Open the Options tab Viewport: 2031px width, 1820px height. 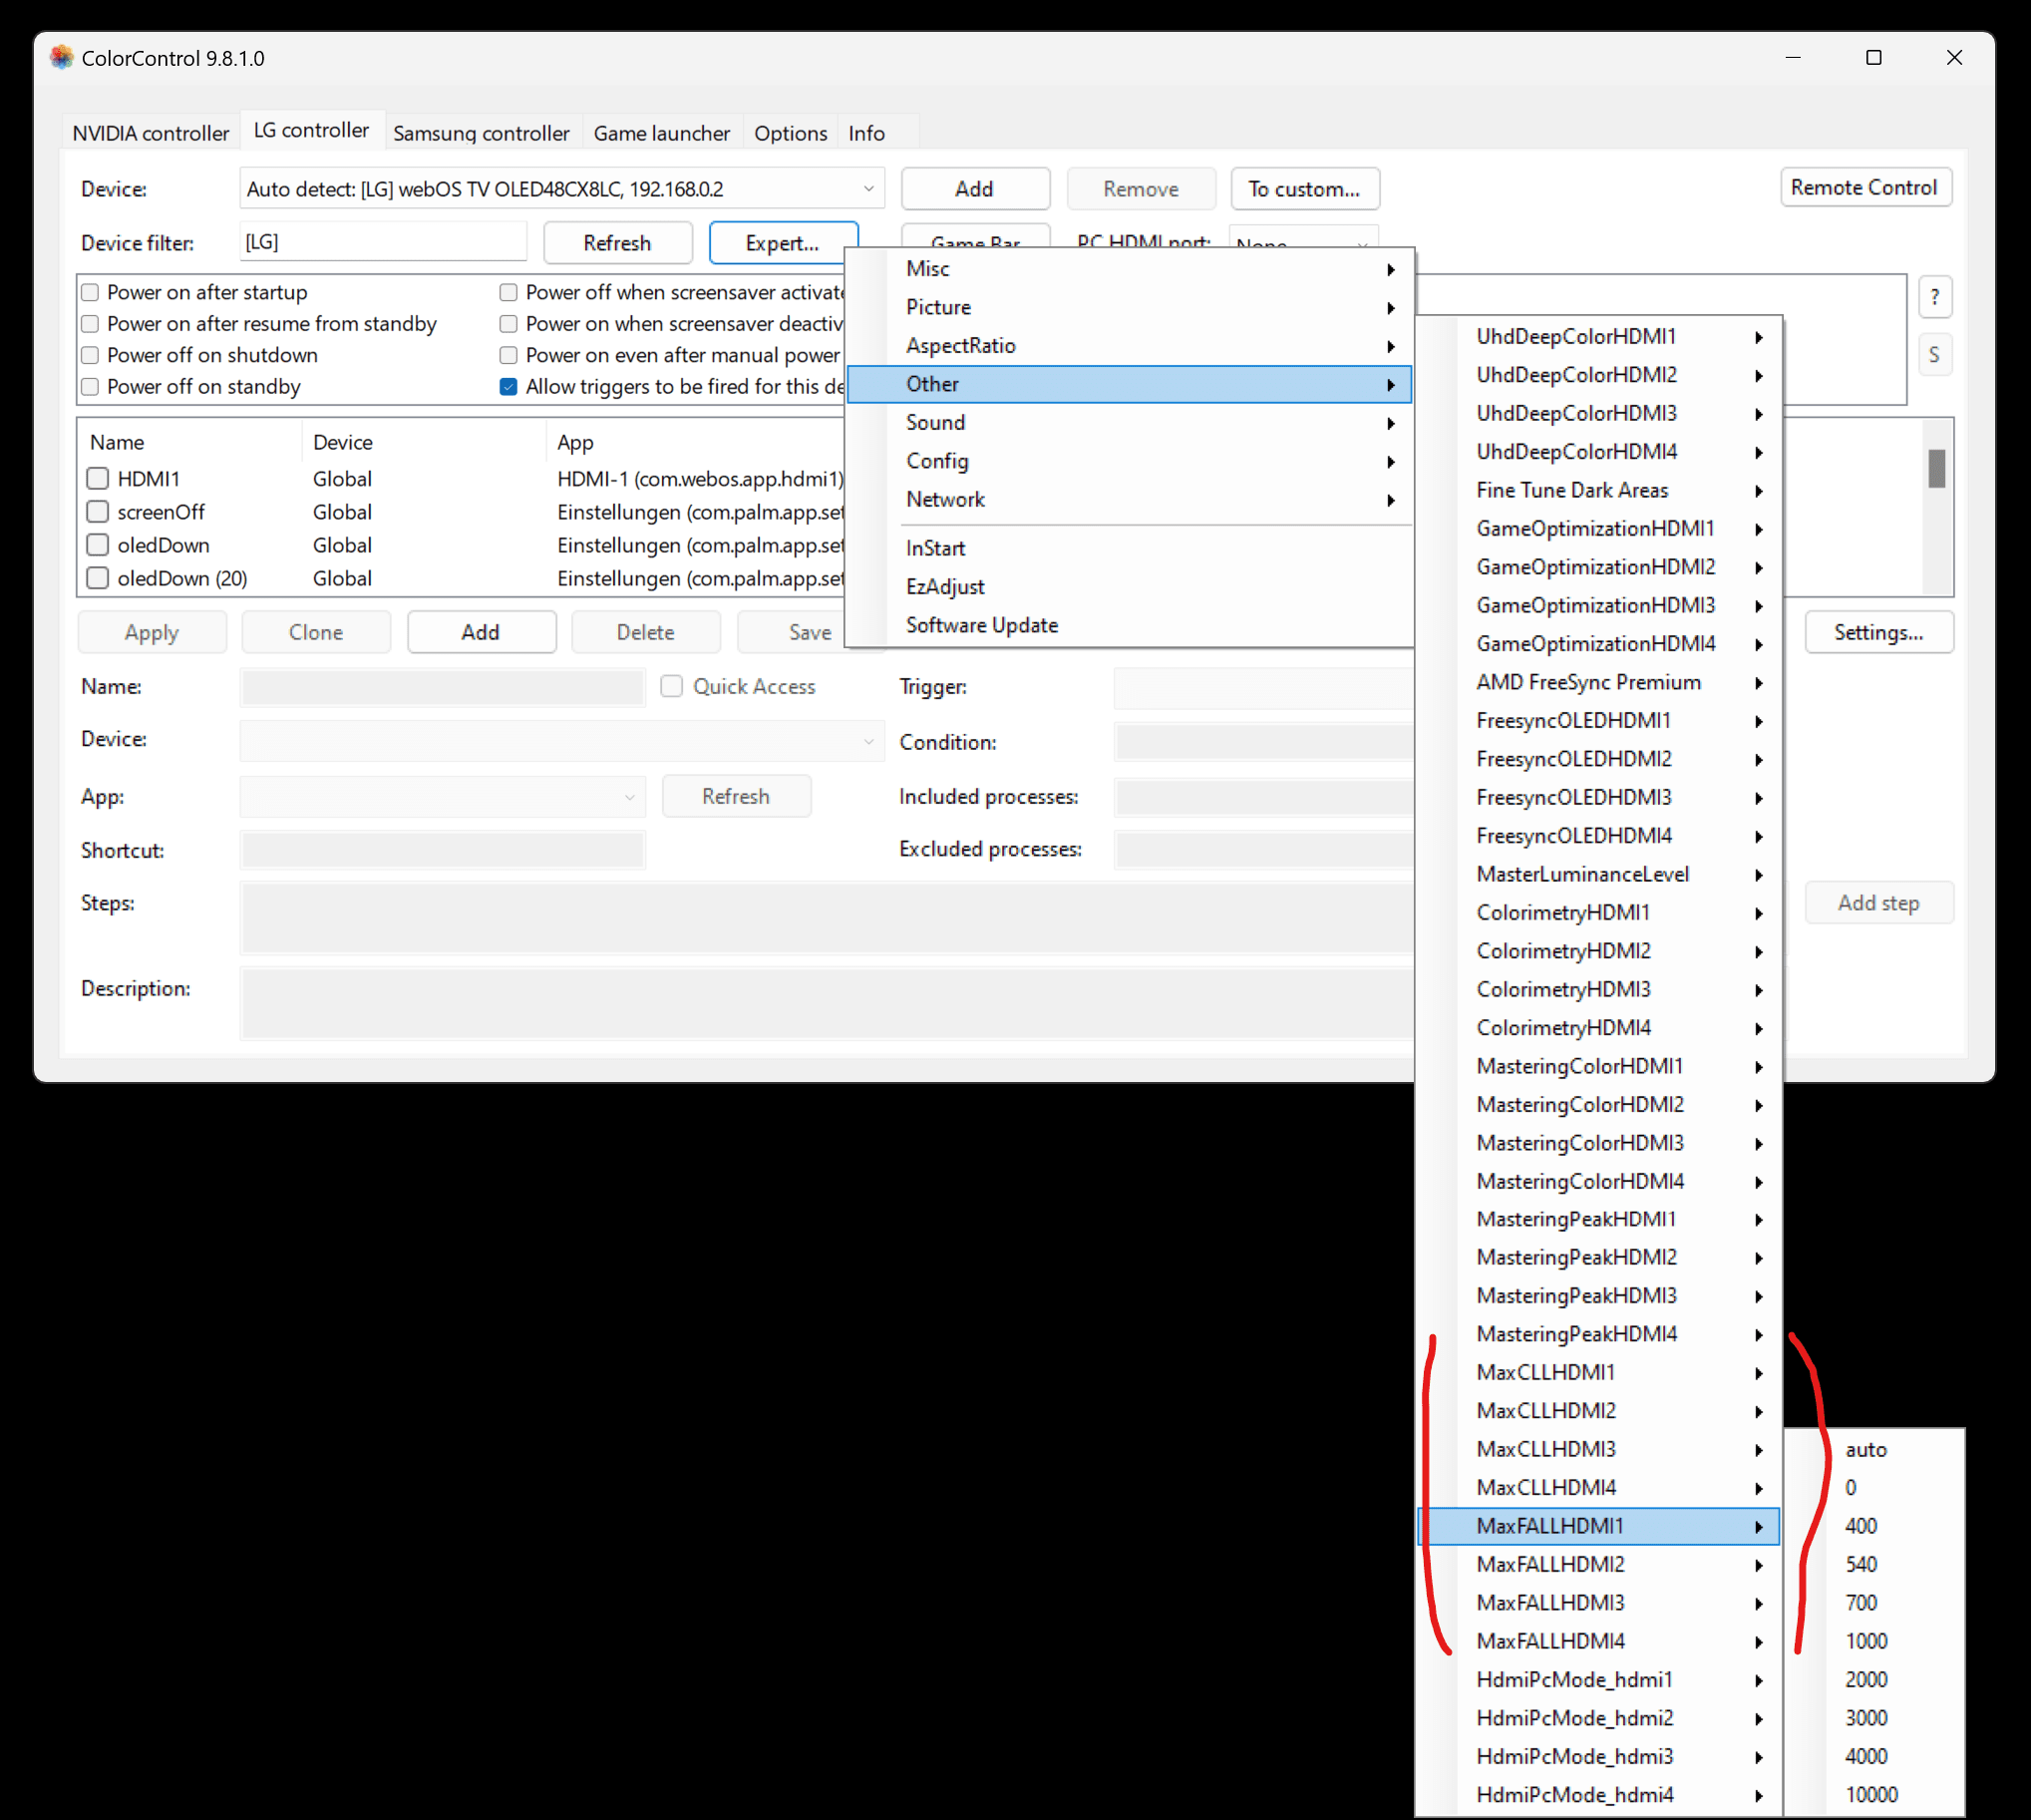790,133
